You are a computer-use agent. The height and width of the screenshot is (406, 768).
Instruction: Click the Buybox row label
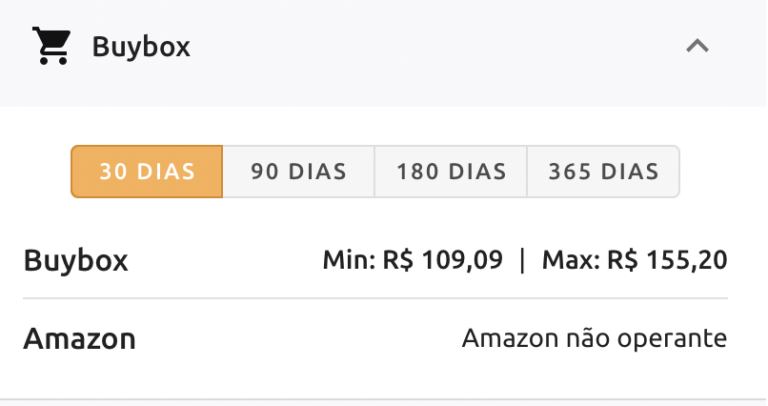click(x=76, y=261)
